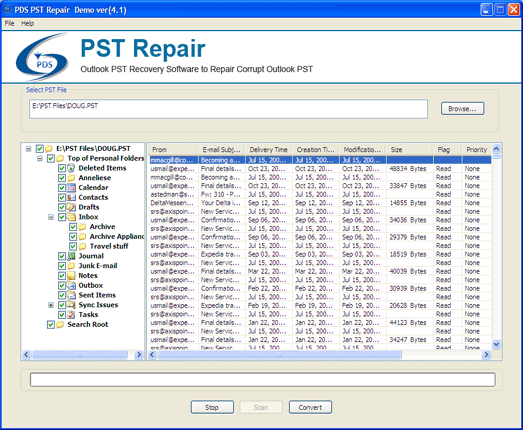Click the Sent Items folder icon
The image size is (523, 430).
tap(71, 295)
